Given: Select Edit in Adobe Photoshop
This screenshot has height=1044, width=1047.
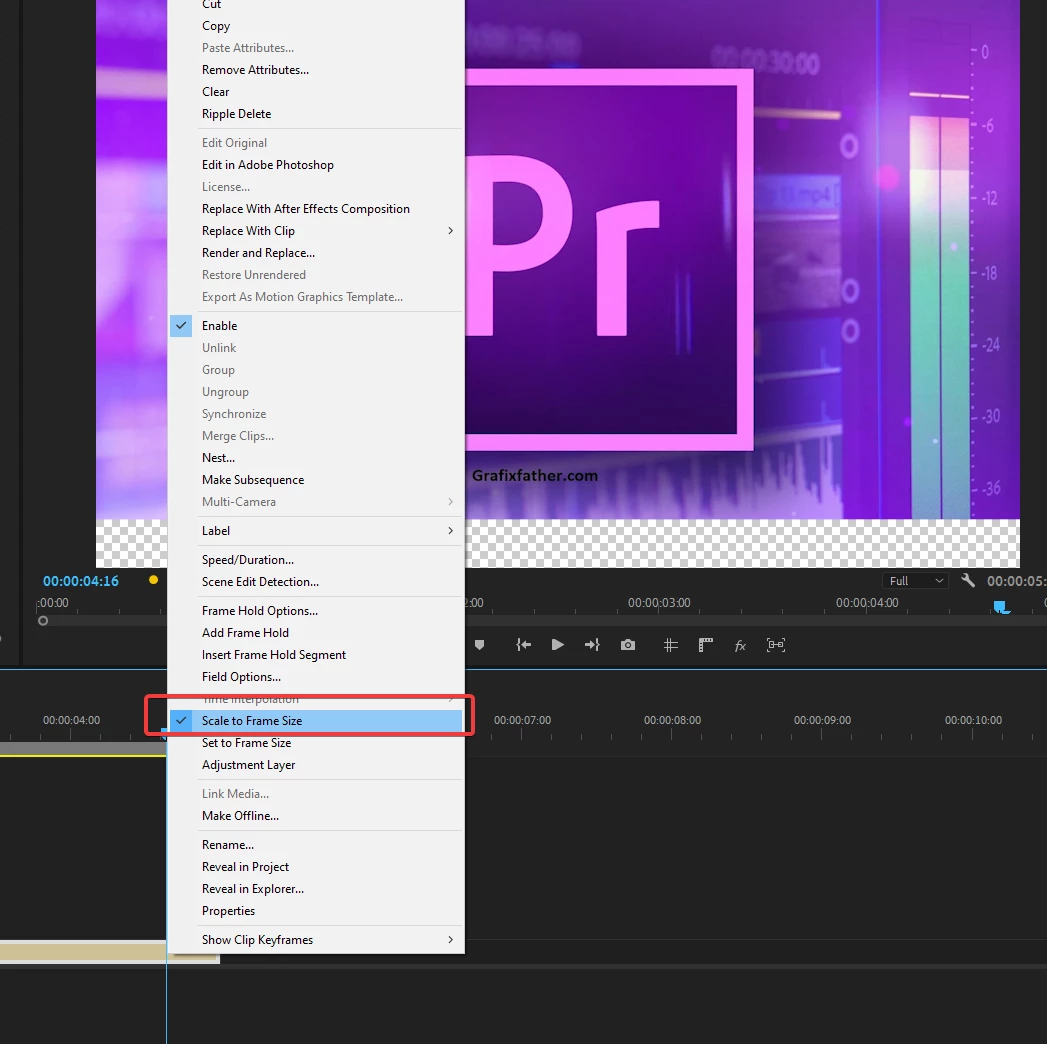Looking at the screenshot, I should [x=316, y=165].
